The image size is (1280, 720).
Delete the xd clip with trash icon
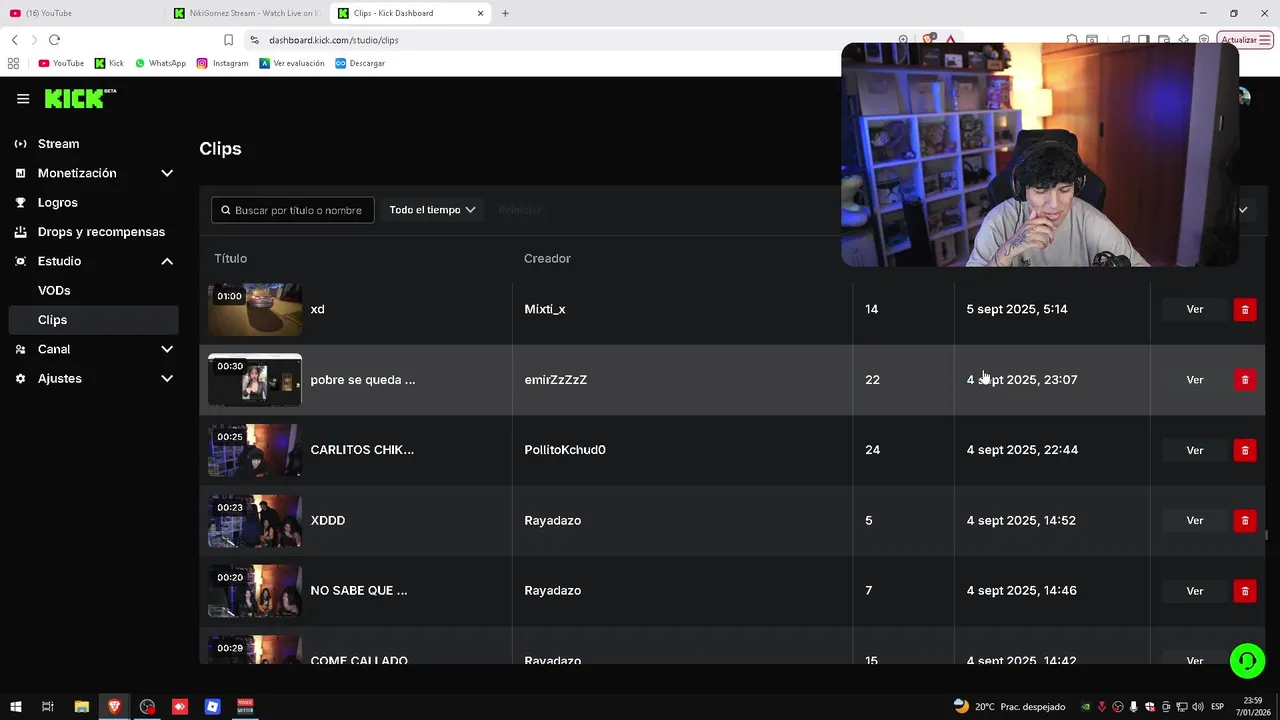pyautogui.click(x=1245, y=309)
